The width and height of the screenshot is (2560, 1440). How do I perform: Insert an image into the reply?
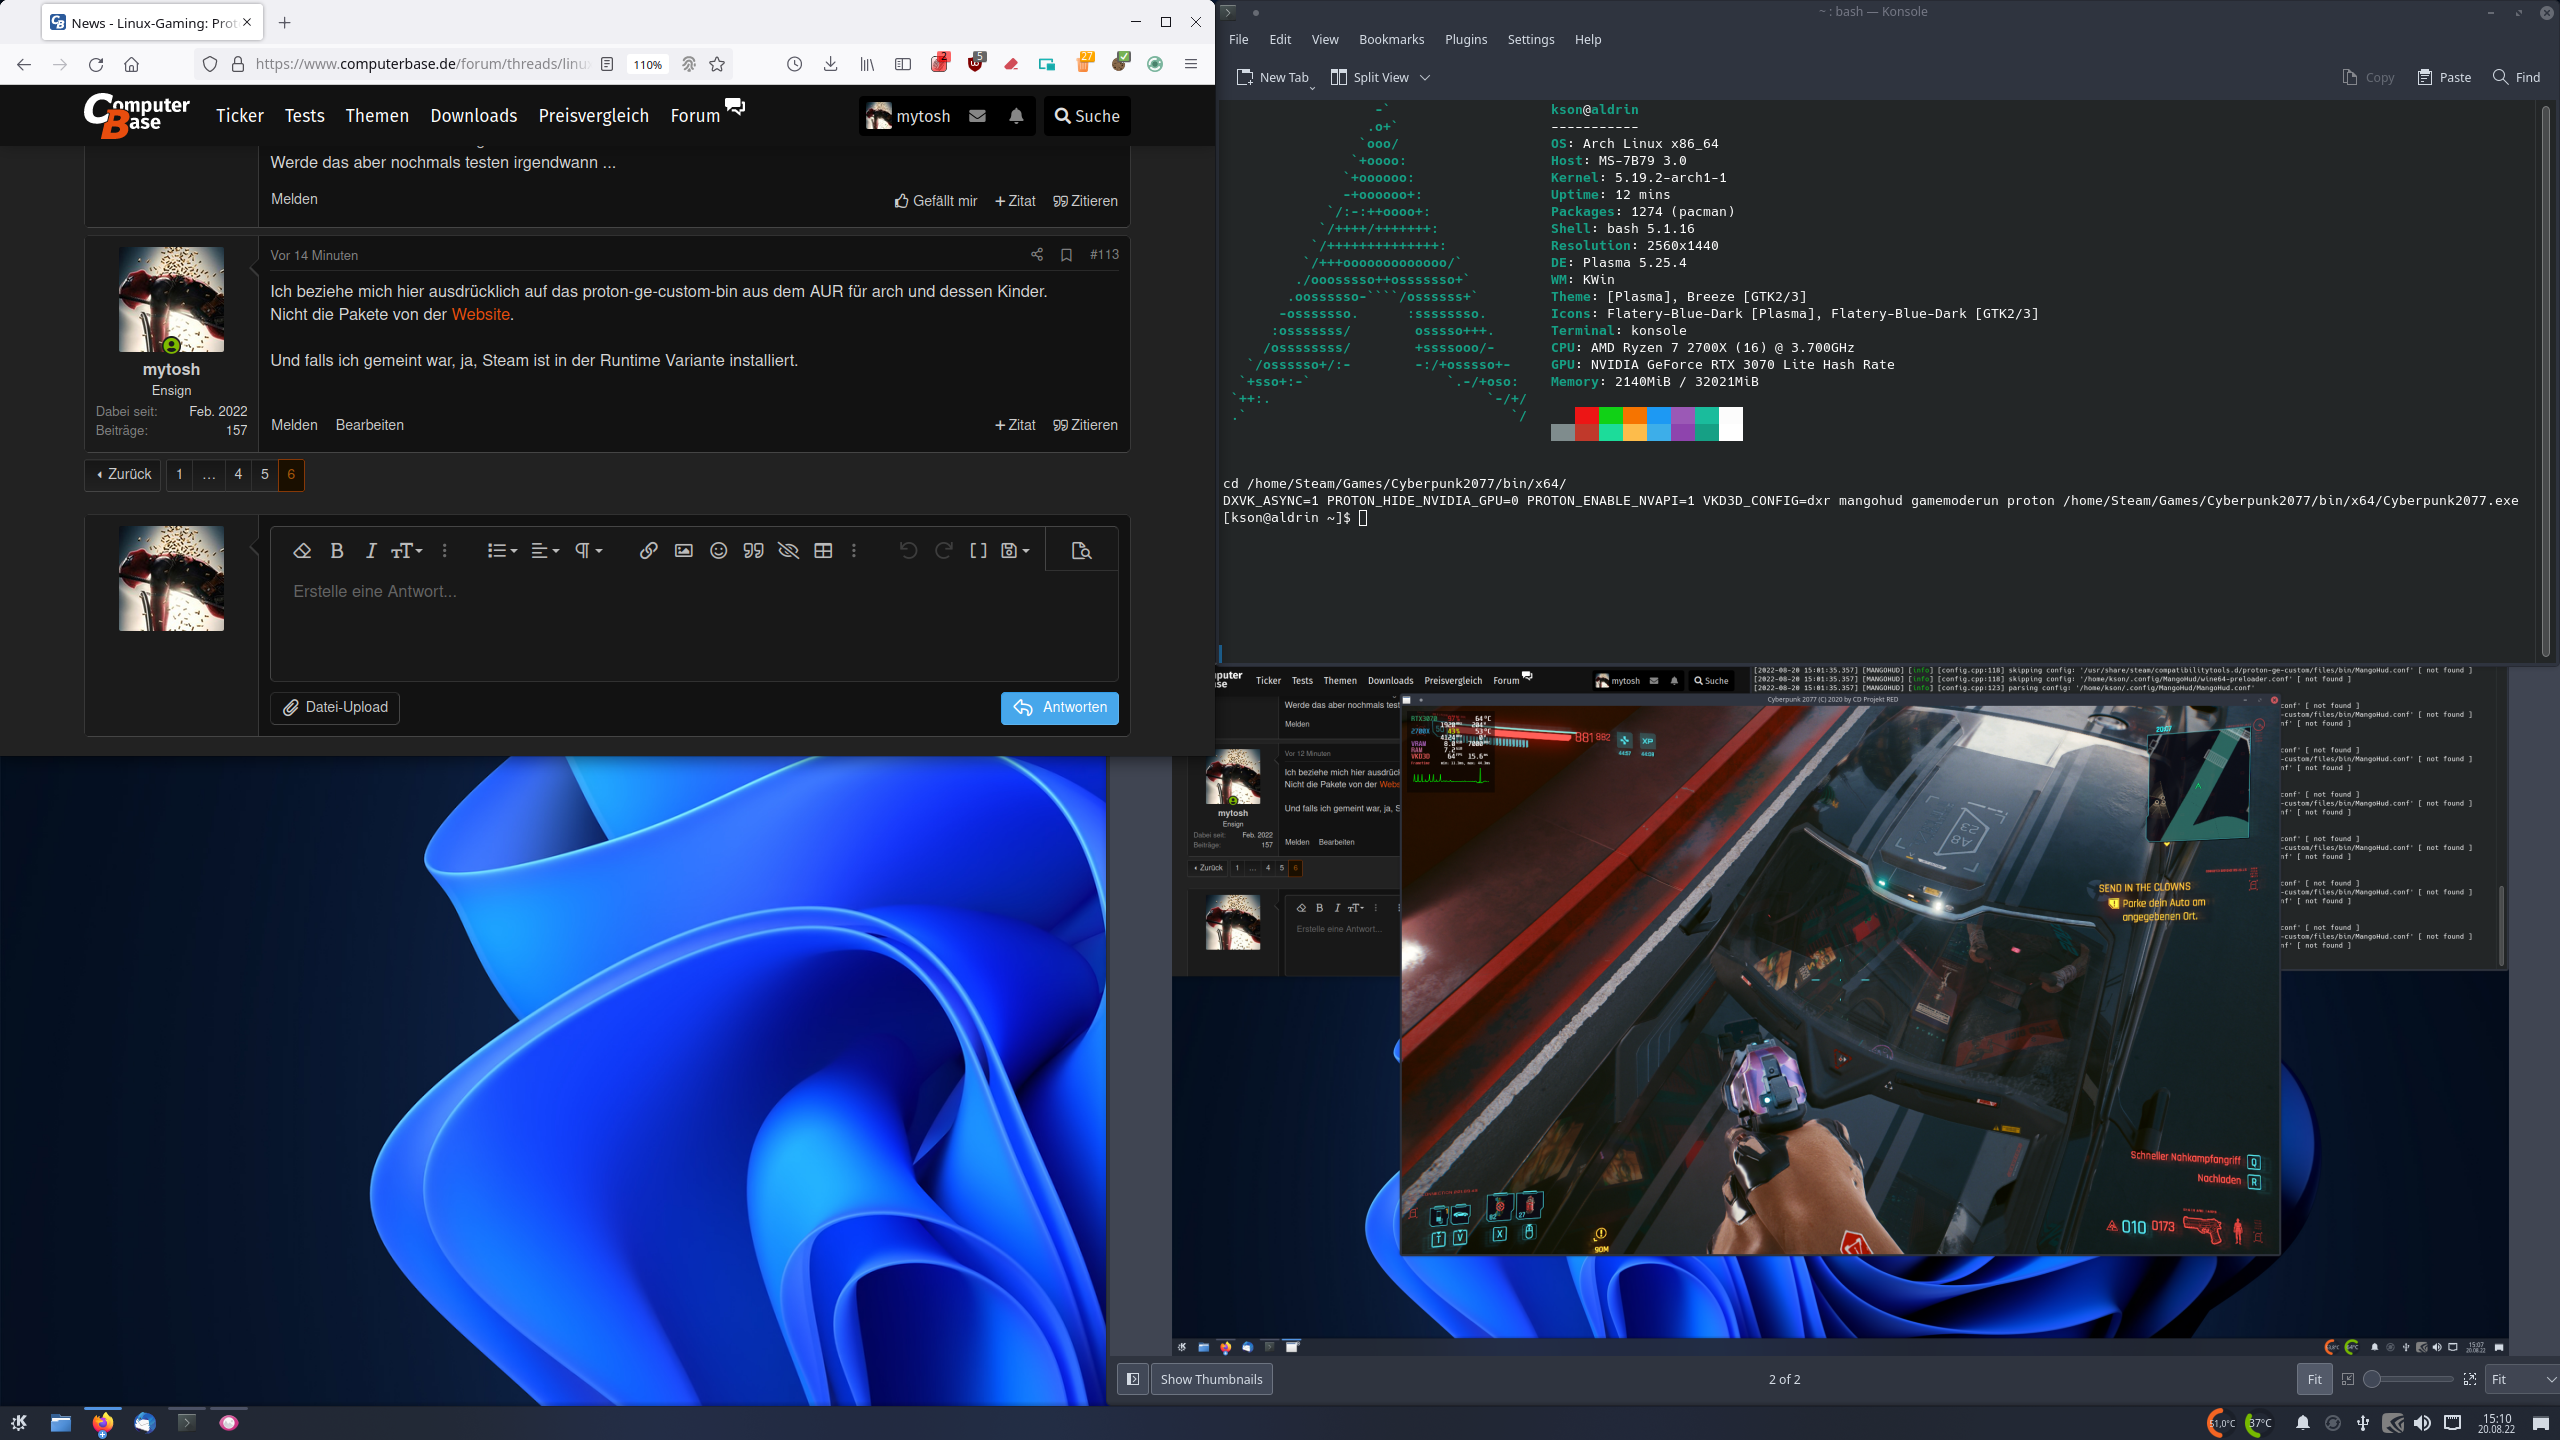tap(683, 550)
